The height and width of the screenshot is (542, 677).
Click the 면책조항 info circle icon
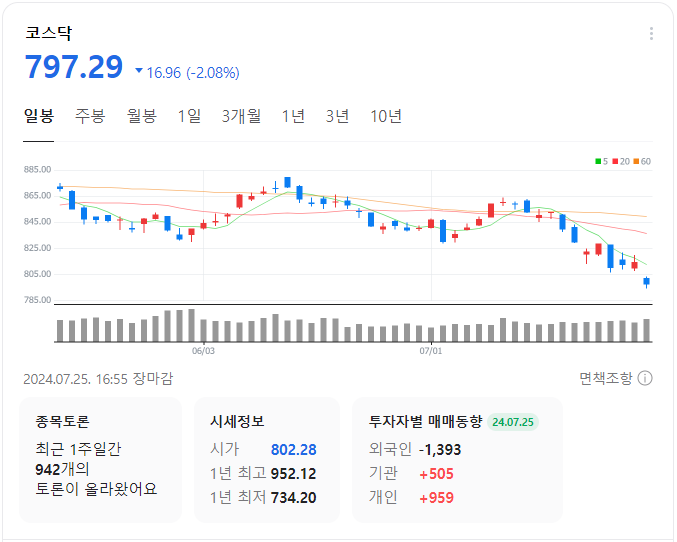click(645, 378)
